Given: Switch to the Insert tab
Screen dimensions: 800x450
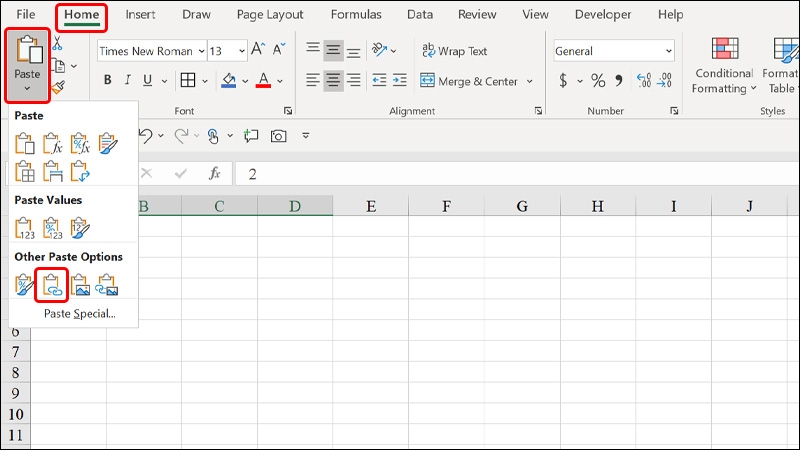Looking at the screenshot, I should point(140,14).
